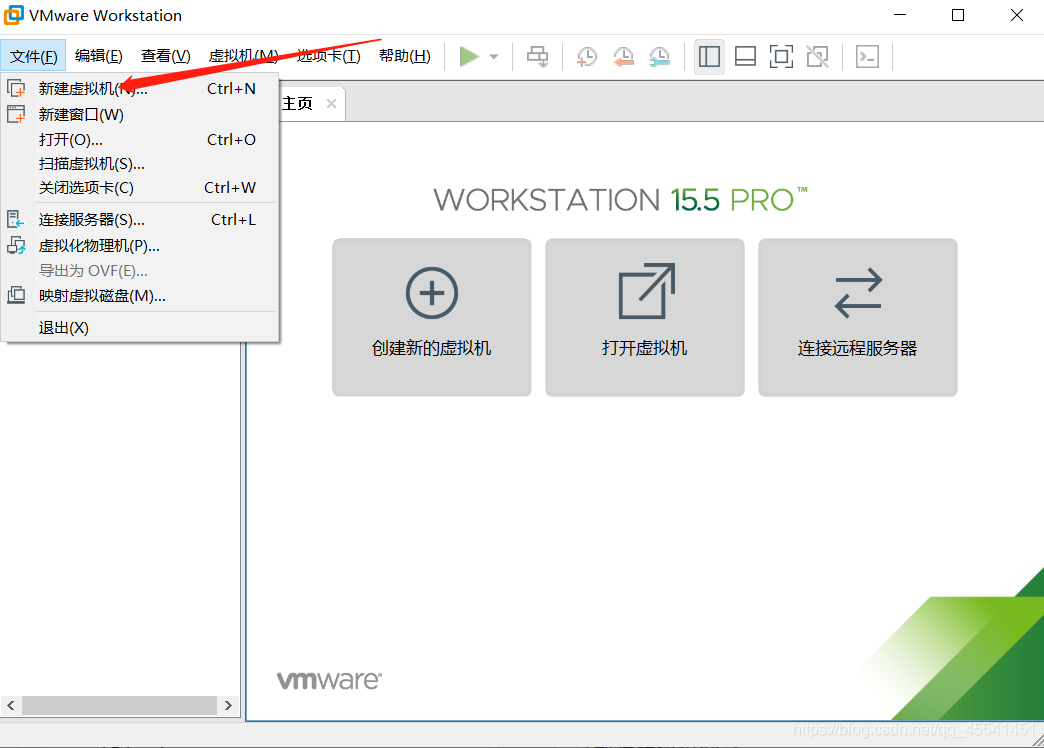Click the console view toolbar icon
The width and height of the screenshot is (1044, 748).
[868, 57]
